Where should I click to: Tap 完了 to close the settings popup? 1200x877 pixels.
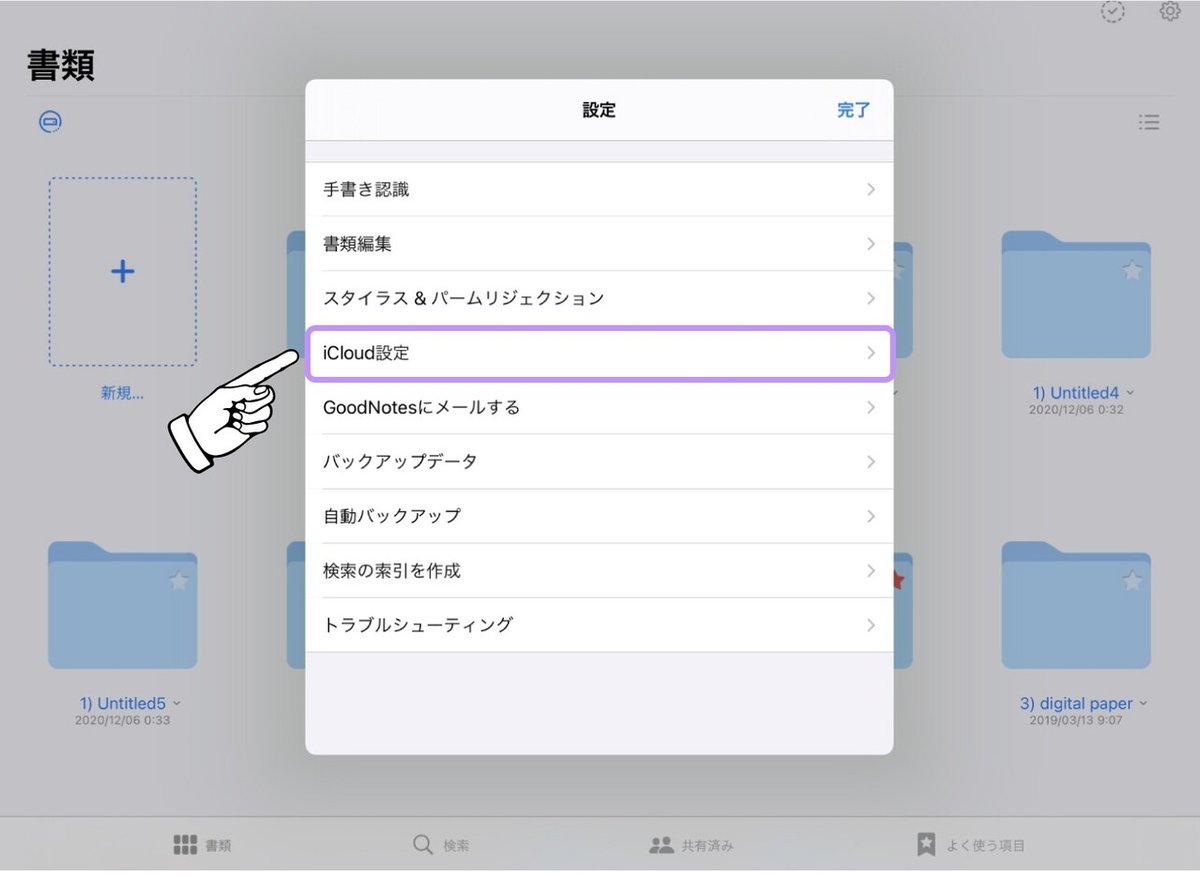[854, 111]
